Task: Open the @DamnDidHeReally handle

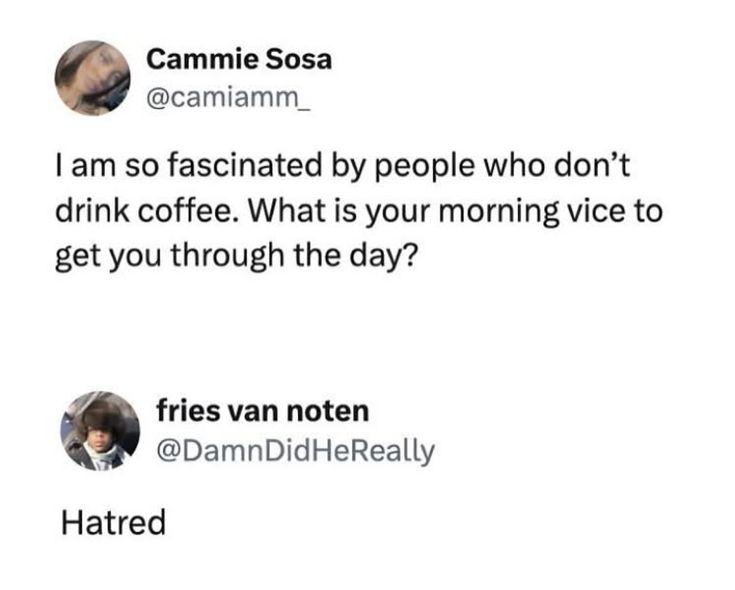Action: [295, 451]
